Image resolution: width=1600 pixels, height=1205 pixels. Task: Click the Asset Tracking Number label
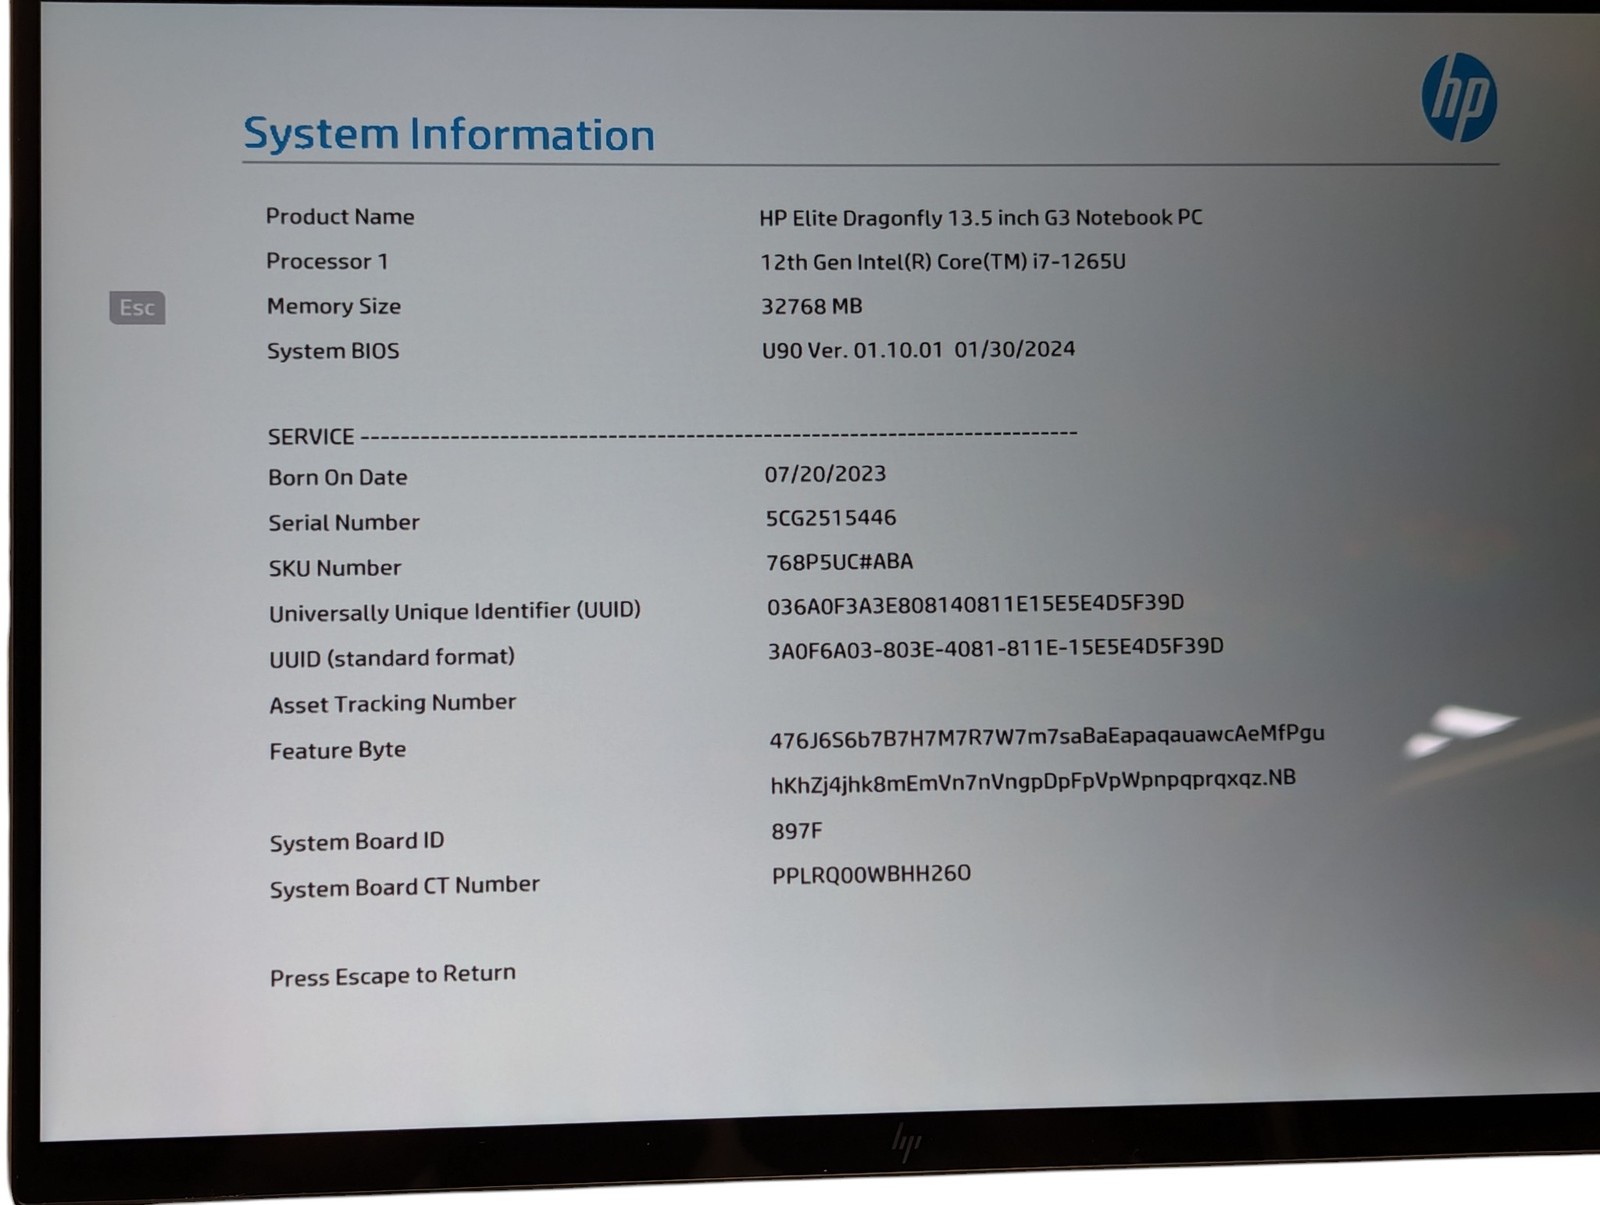pyautogui.click(x=393, y=704)
